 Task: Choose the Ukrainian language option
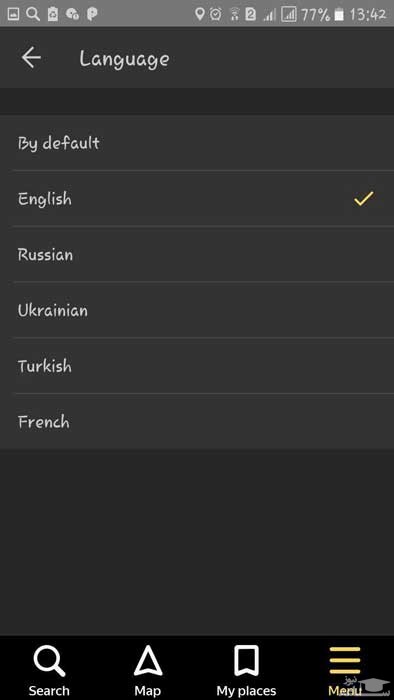[x=197, y=310]
